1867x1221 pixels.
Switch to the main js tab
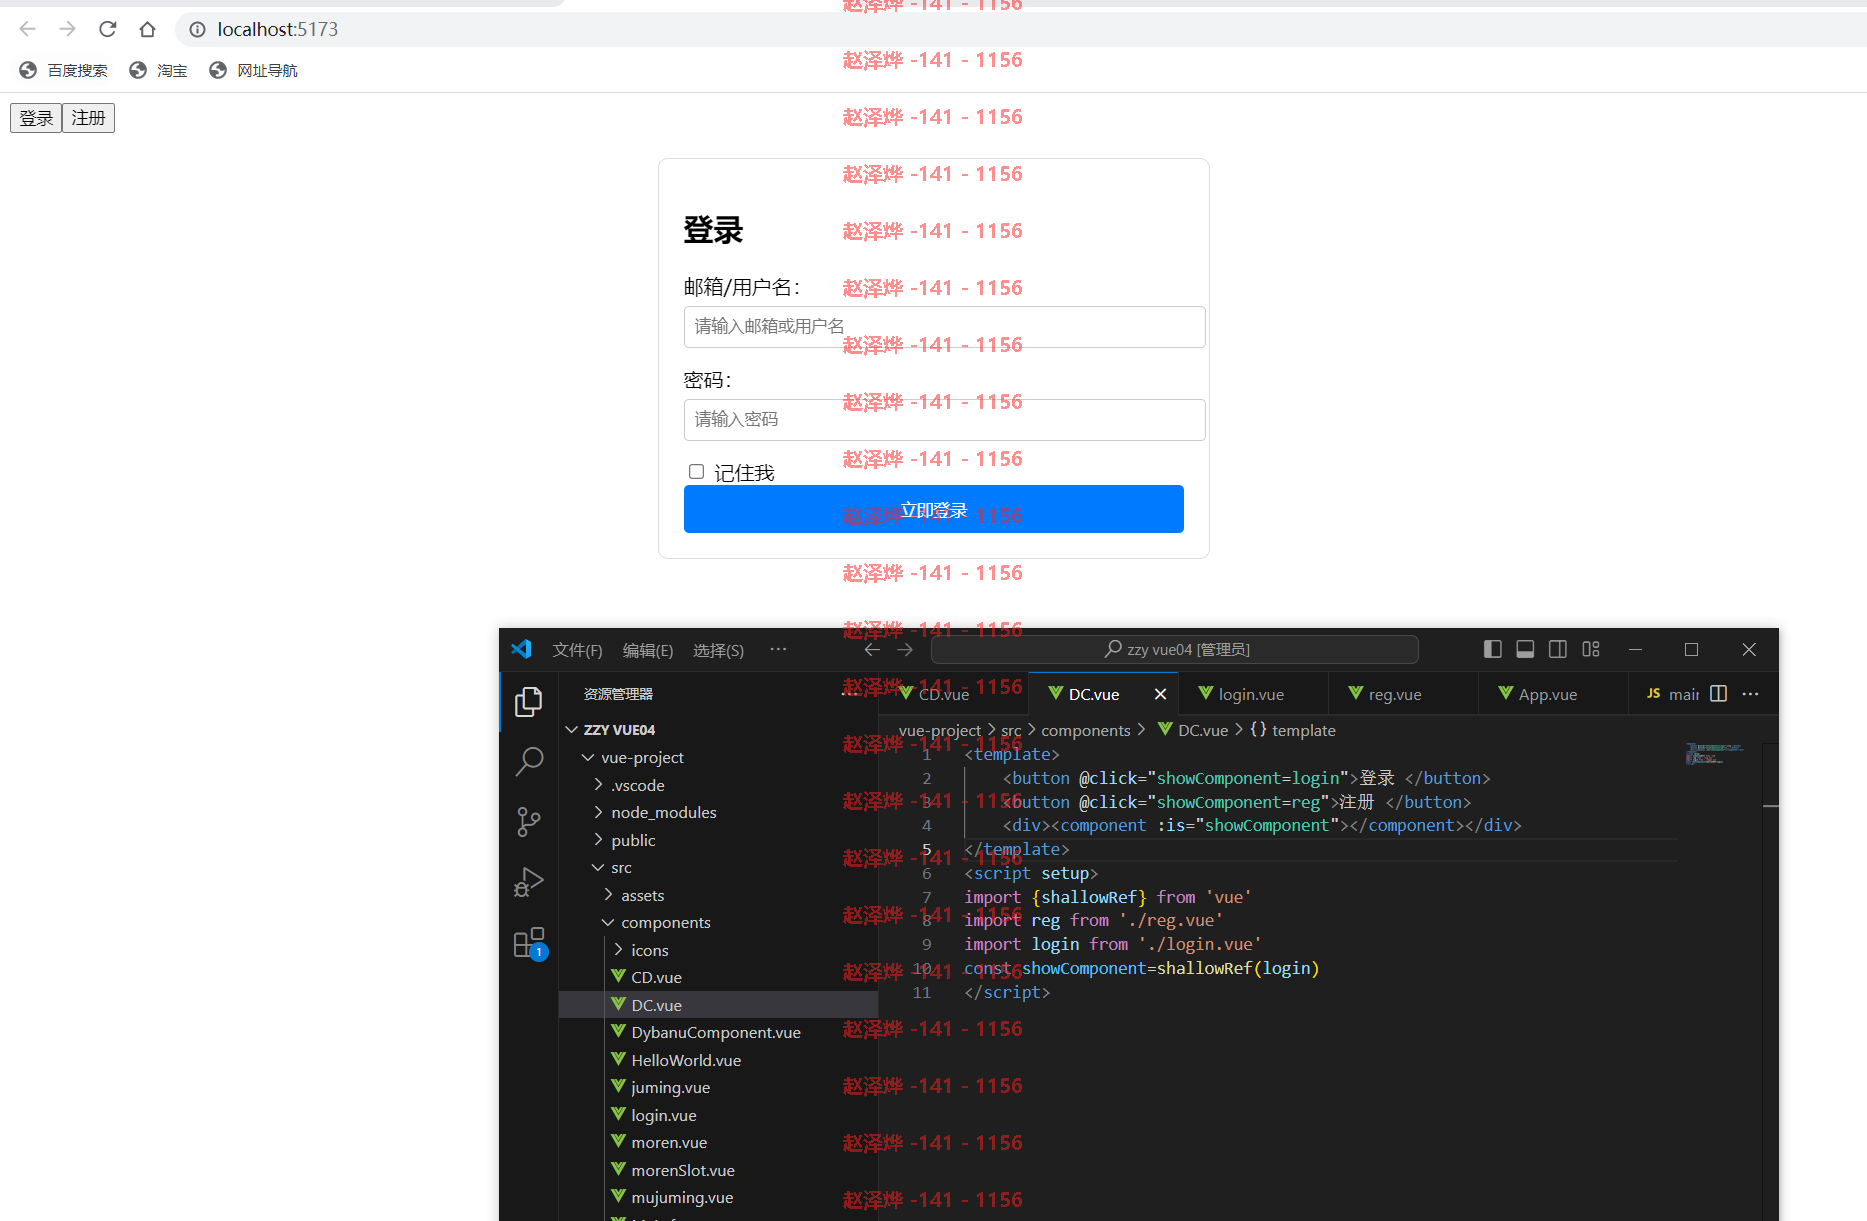click(1672, 694)
